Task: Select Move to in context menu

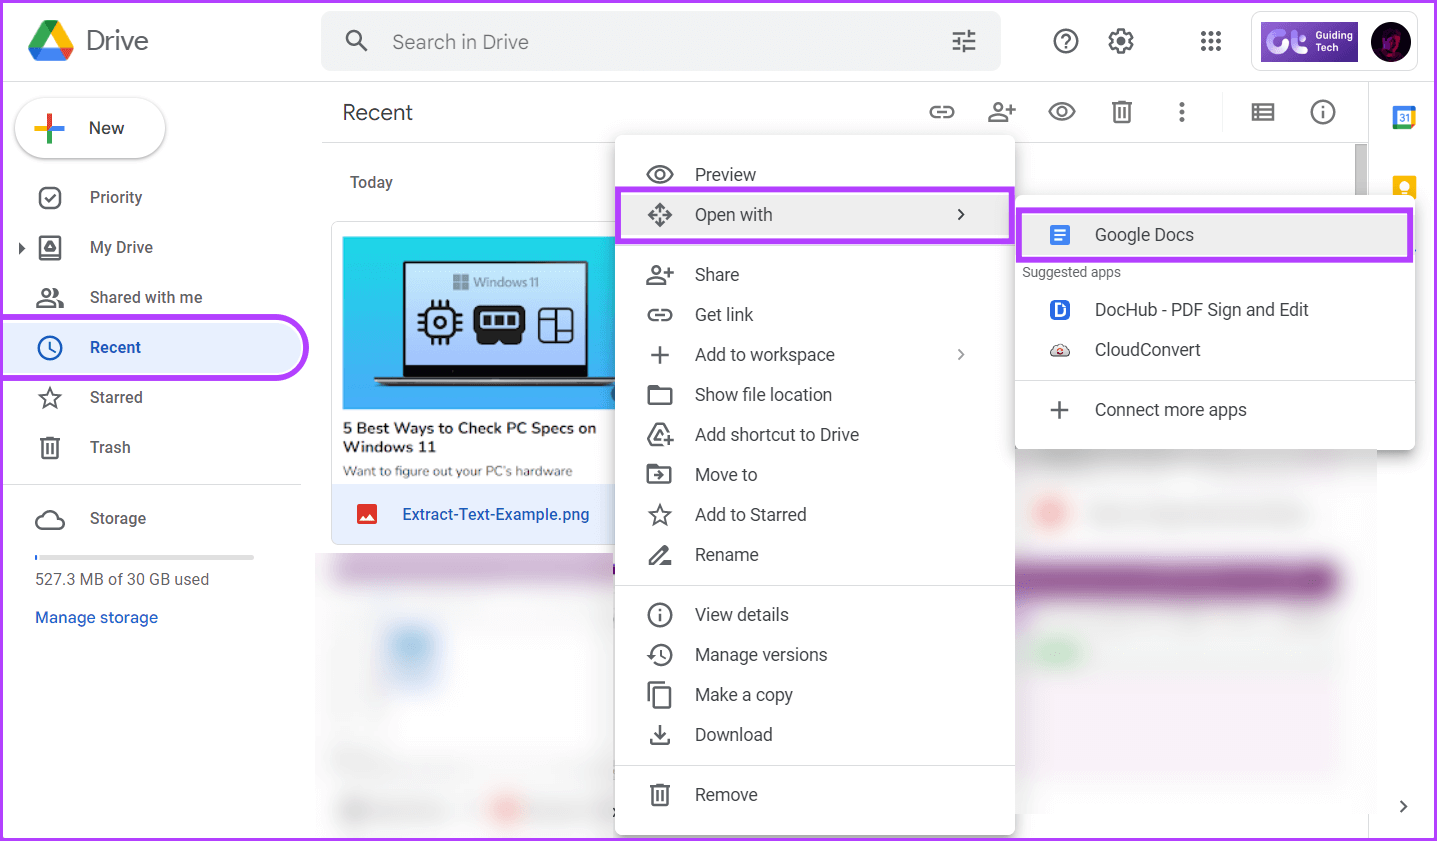Action: [x=815, y=474]
